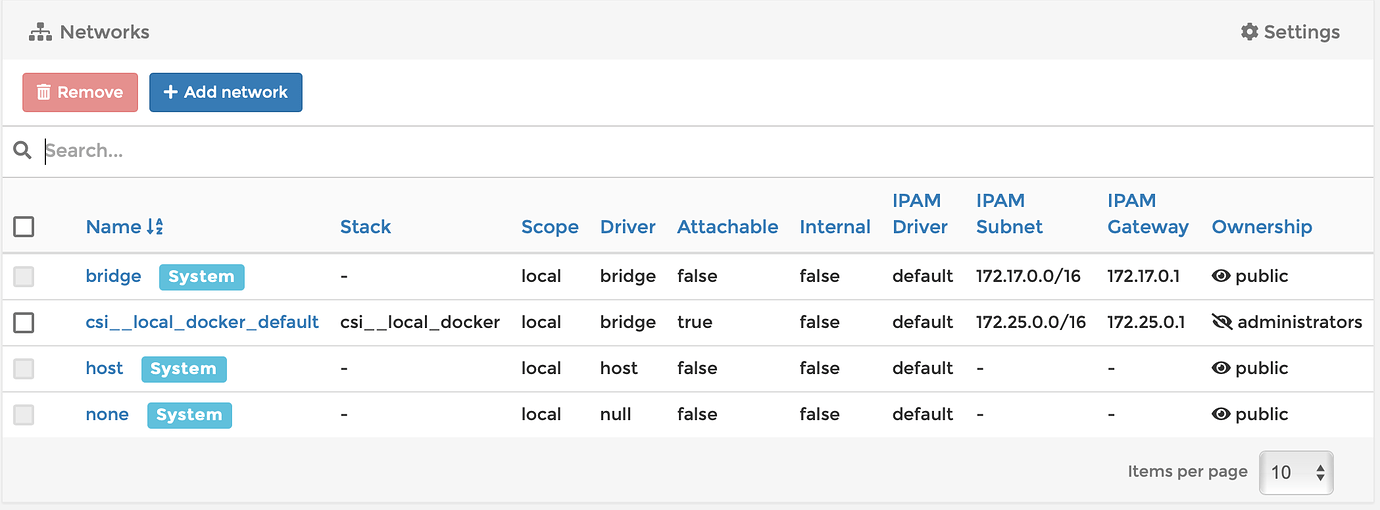Viewport: 1380px width, 510px height.
Task: Click the Add network button
Action: click(x=226, y=92)
